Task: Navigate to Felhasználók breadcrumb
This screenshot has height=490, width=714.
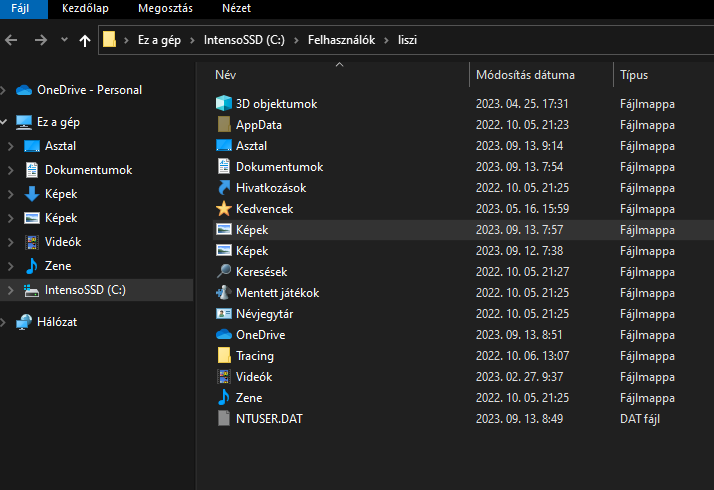Action: pyautogui.click(x=342, y=40)
